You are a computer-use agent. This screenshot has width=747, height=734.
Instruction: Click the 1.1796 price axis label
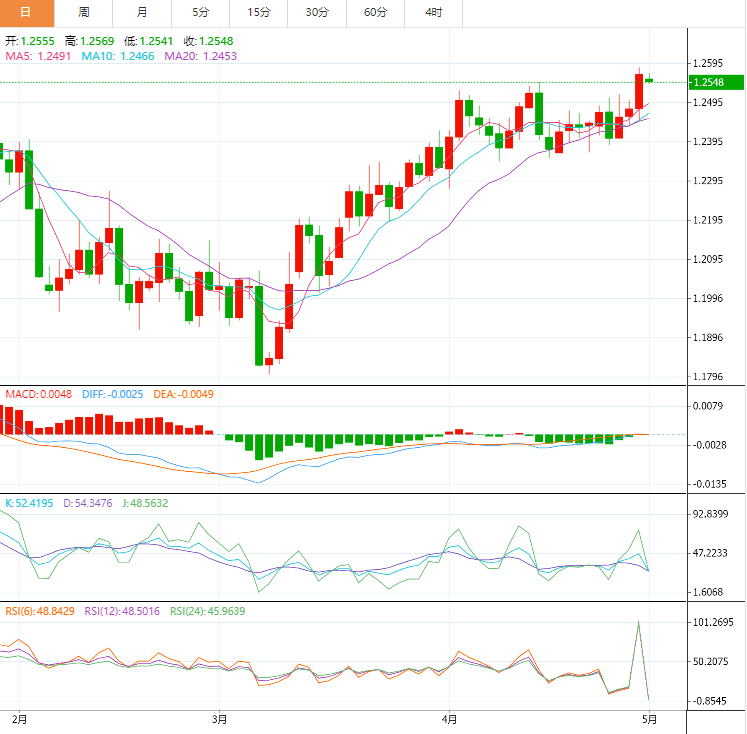tap(707, 376)
